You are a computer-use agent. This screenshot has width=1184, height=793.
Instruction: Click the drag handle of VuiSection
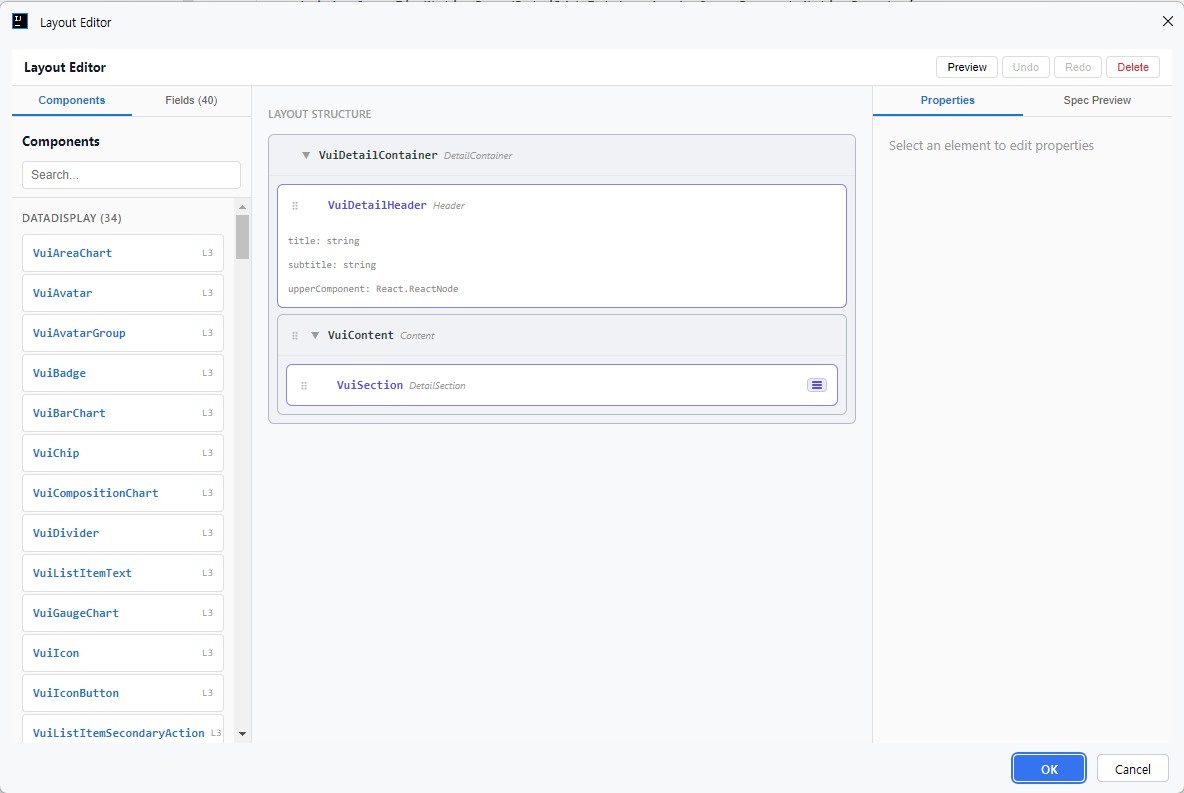304,385
